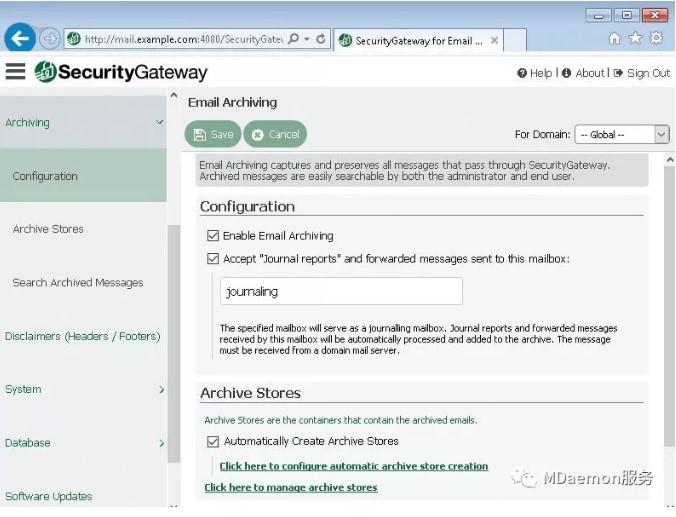Click the search magnifier in the address bar
The width and height of the screenshot is (676, 517).
pos(293,39)
